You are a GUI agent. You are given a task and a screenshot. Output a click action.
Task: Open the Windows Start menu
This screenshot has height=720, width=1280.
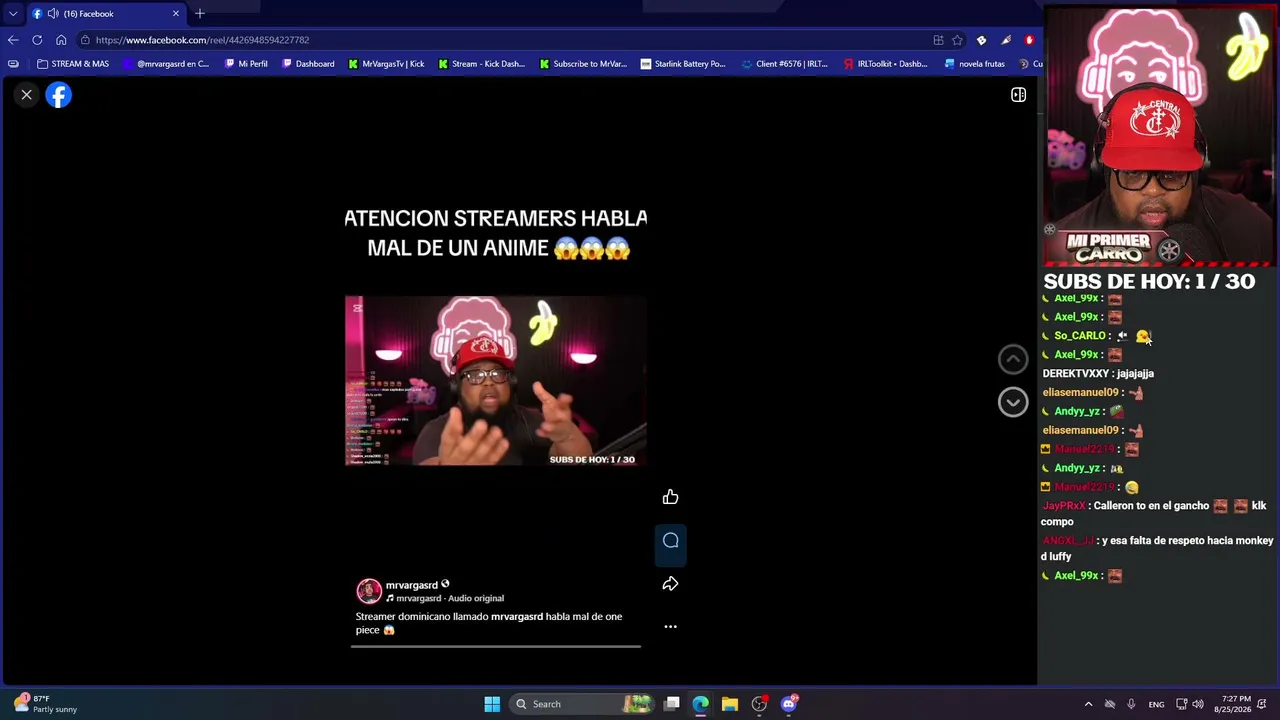(492, 704)
